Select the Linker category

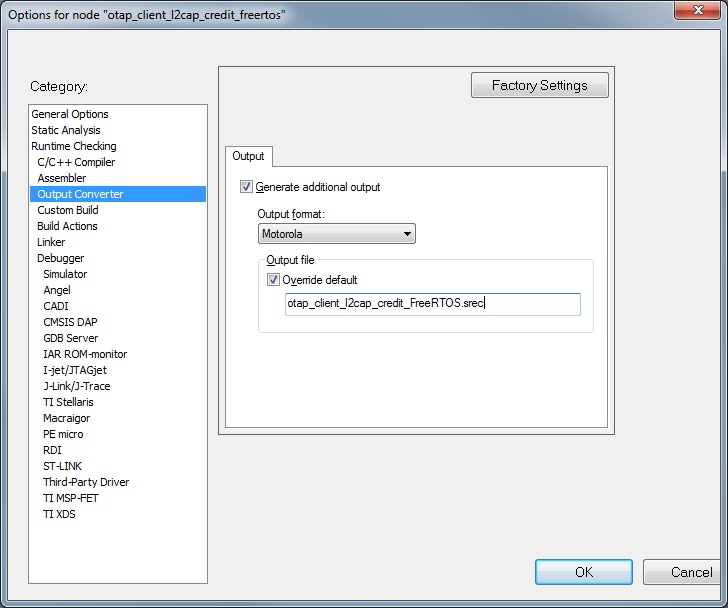tap(51, 242)
